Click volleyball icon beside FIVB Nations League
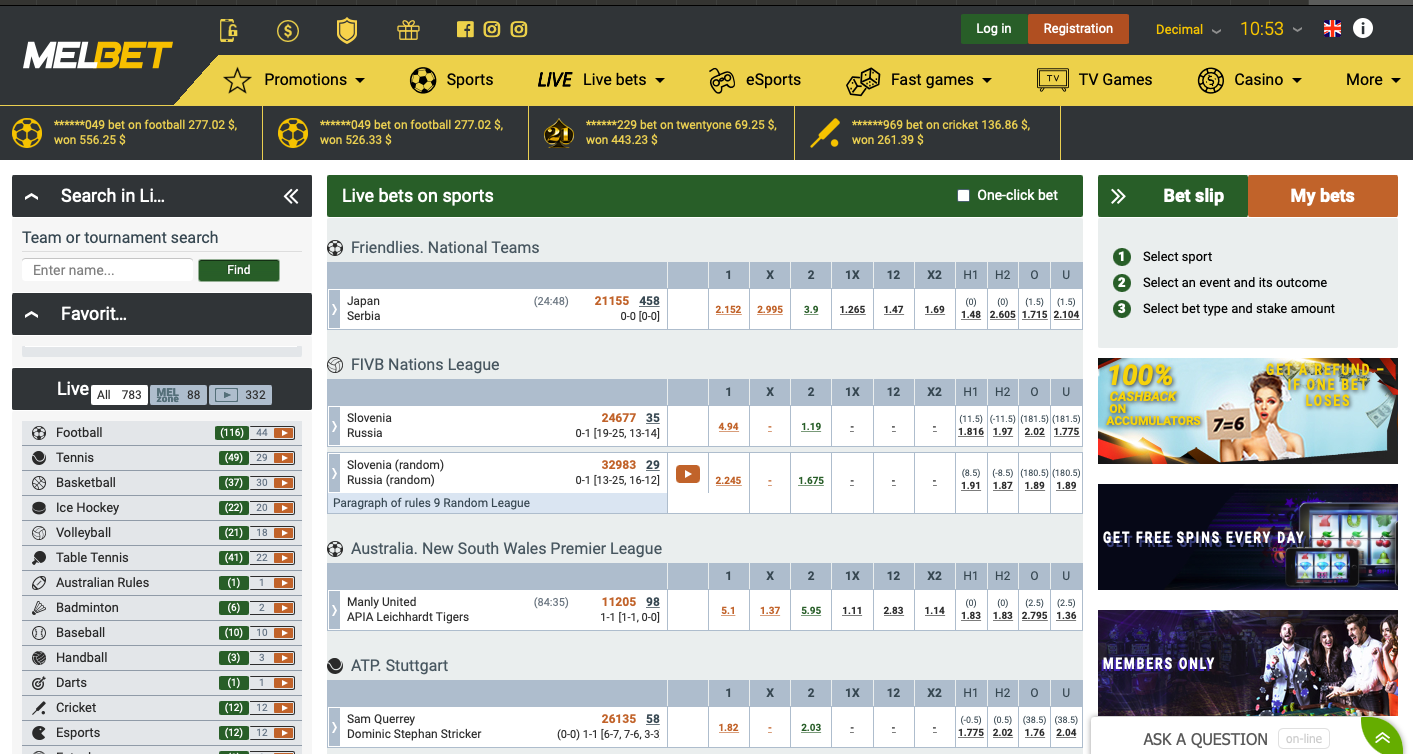Viewport: 1413px width, 754px height. coord(335,365)
